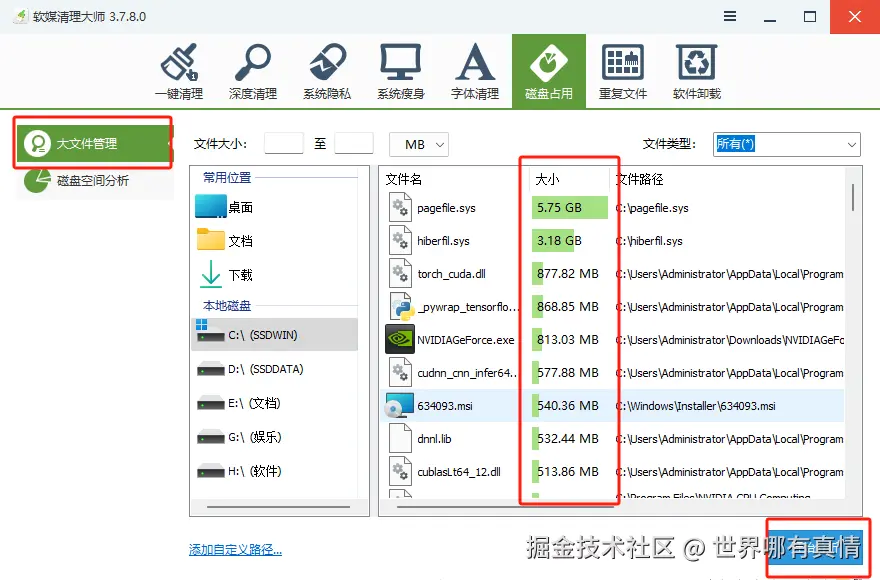Sort by the 文件路径 column header

click(x=640, y=179)
